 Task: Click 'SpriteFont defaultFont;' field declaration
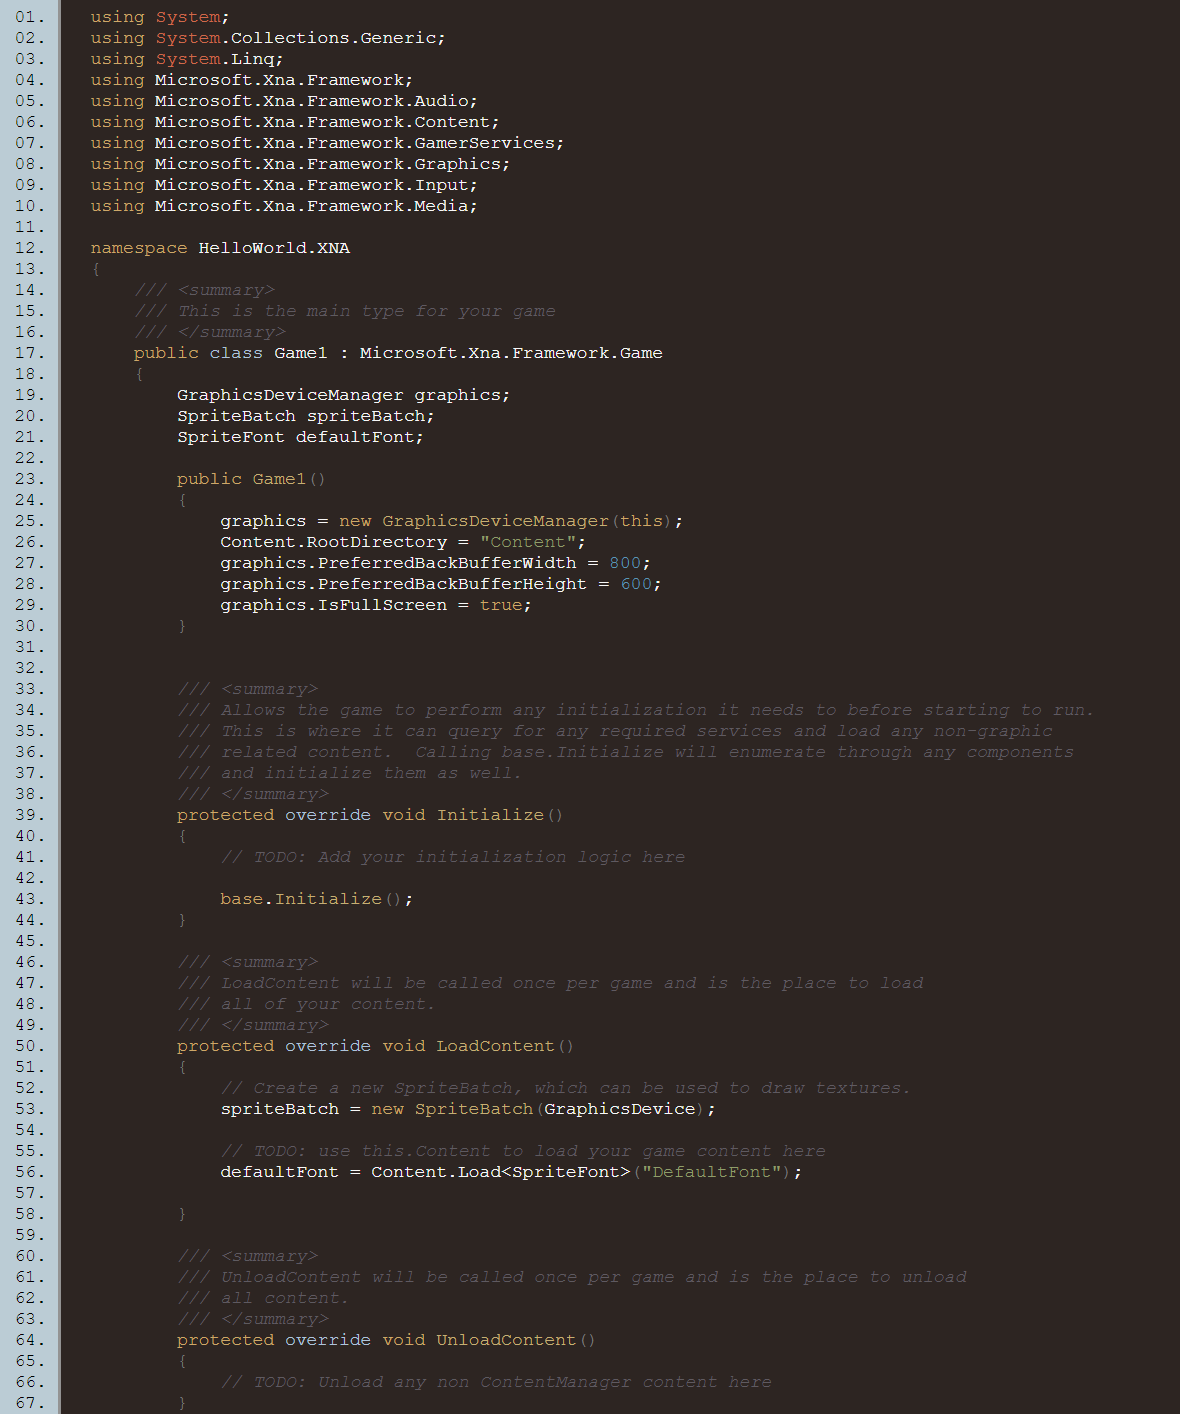[x=300, y=437]
